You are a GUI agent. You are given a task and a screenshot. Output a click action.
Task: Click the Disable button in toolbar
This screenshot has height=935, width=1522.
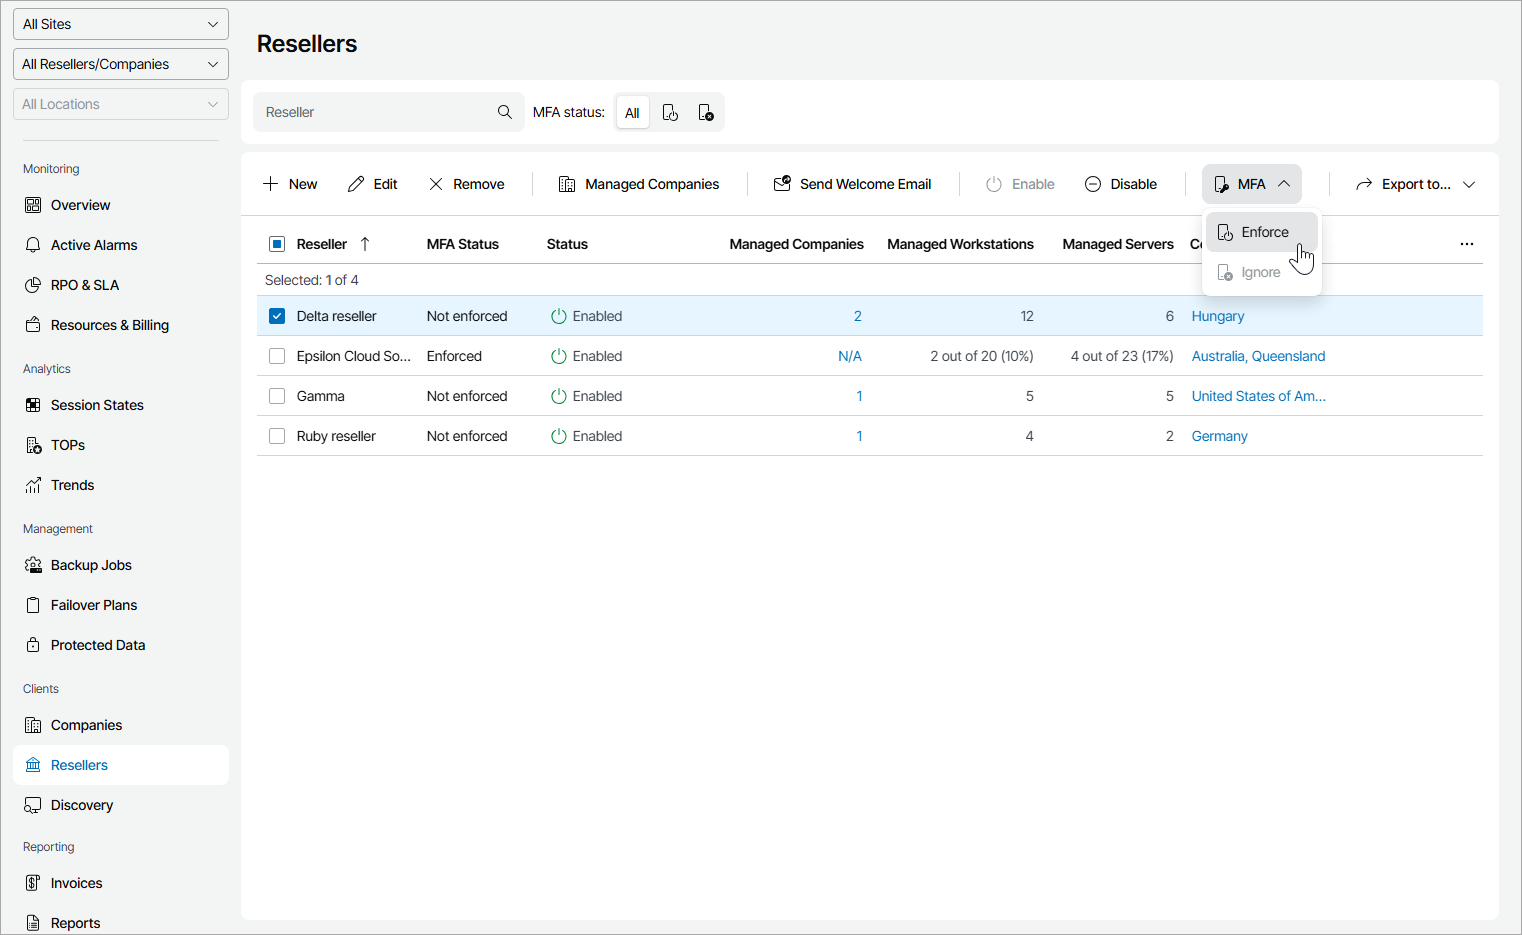pos(1121,184)
